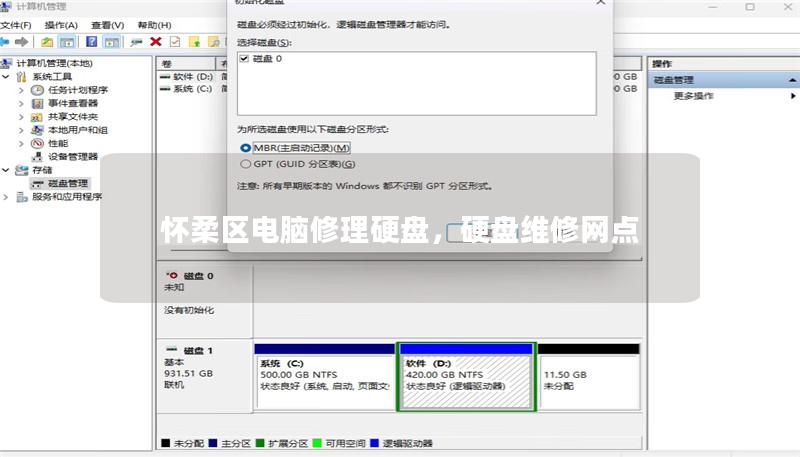
Task: Click the red X delete toolbar icon
Action: (x=156, y=42)
